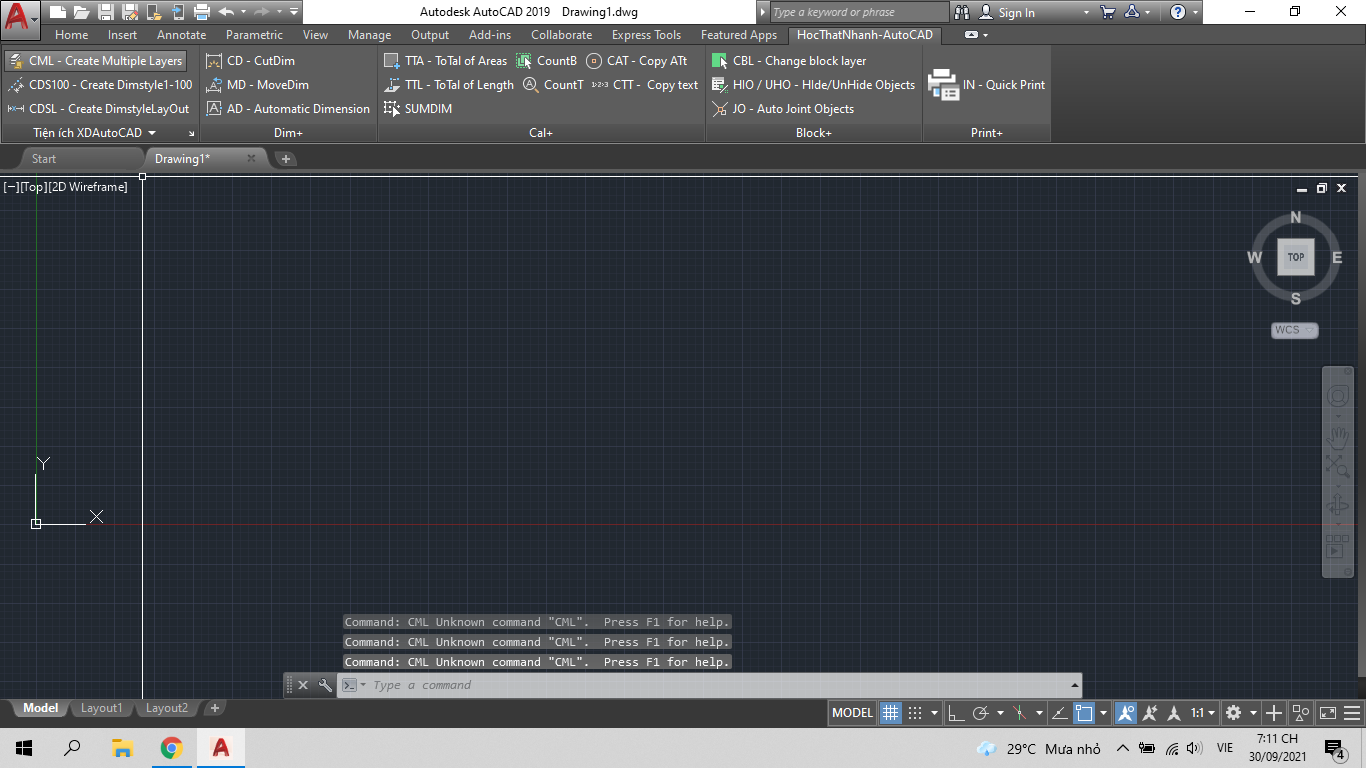Click the Save floppy disk icon
The height and width of the screenshot is (768, 1366).
click(x=105, y=12)
